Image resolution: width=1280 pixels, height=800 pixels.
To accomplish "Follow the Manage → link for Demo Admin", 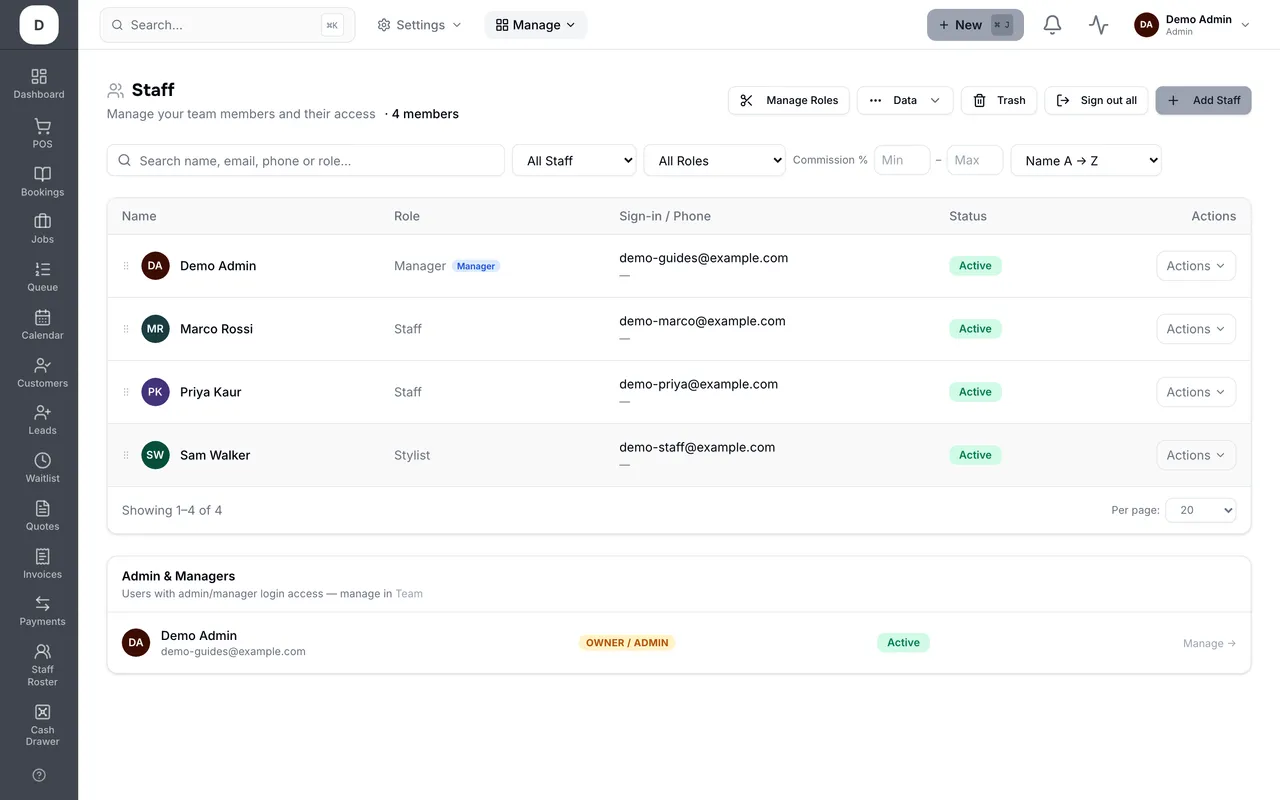I will click(1209, 643).
